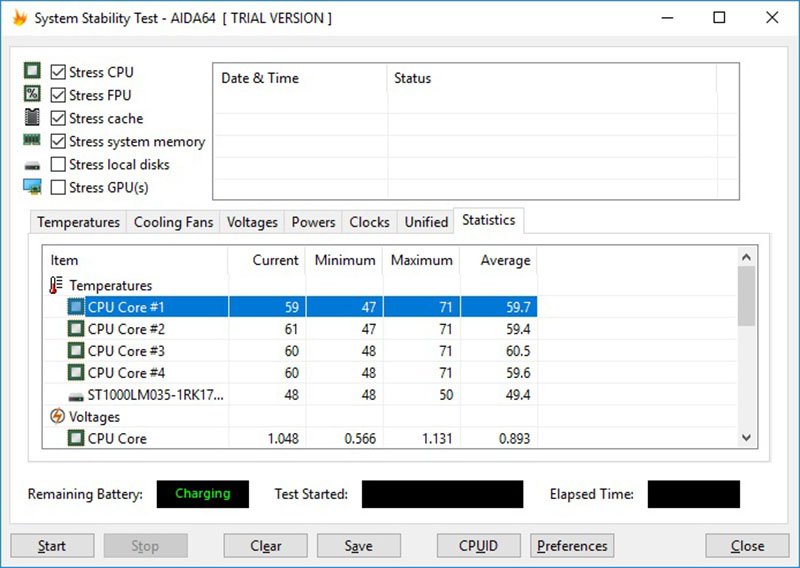Click the lightning bolt icon next to Voltages
The height and width of the screenshot is (568, 800).
(x=57, y=416)
